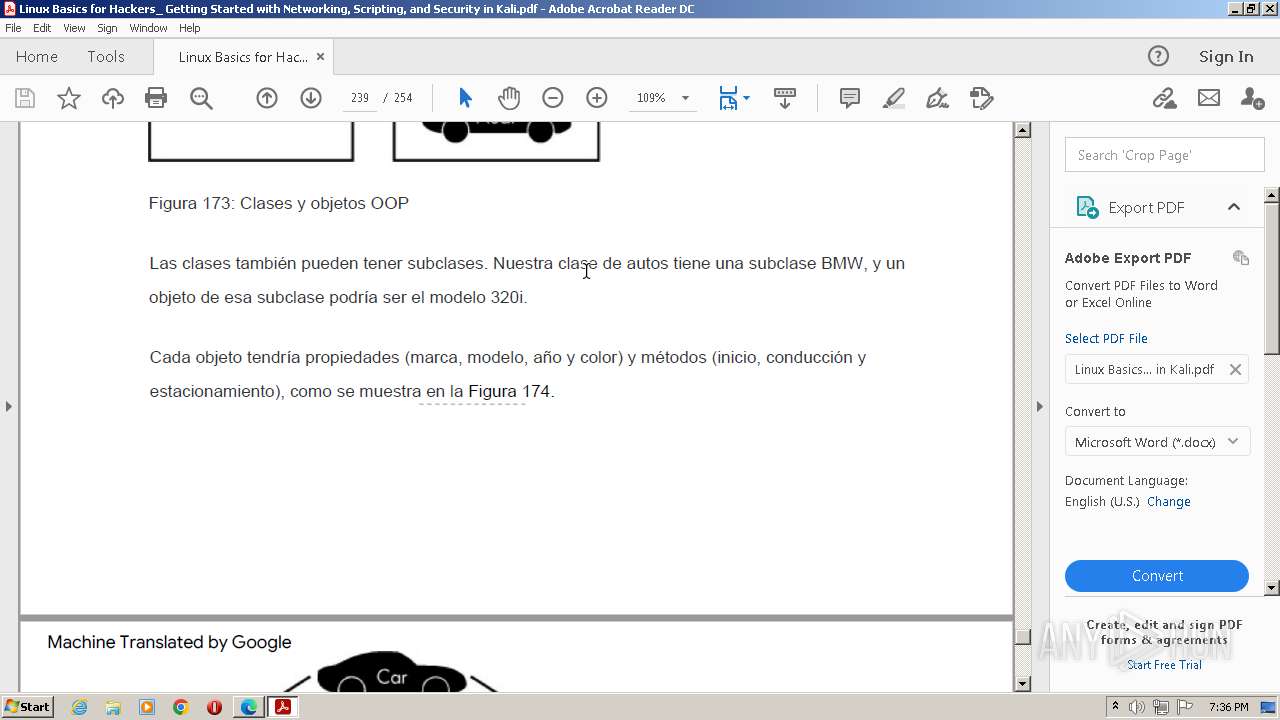Open the Fill & Sign pen tool
Image resolution: width=1280 pixels, height=720 pixels.
pos(937,98)
